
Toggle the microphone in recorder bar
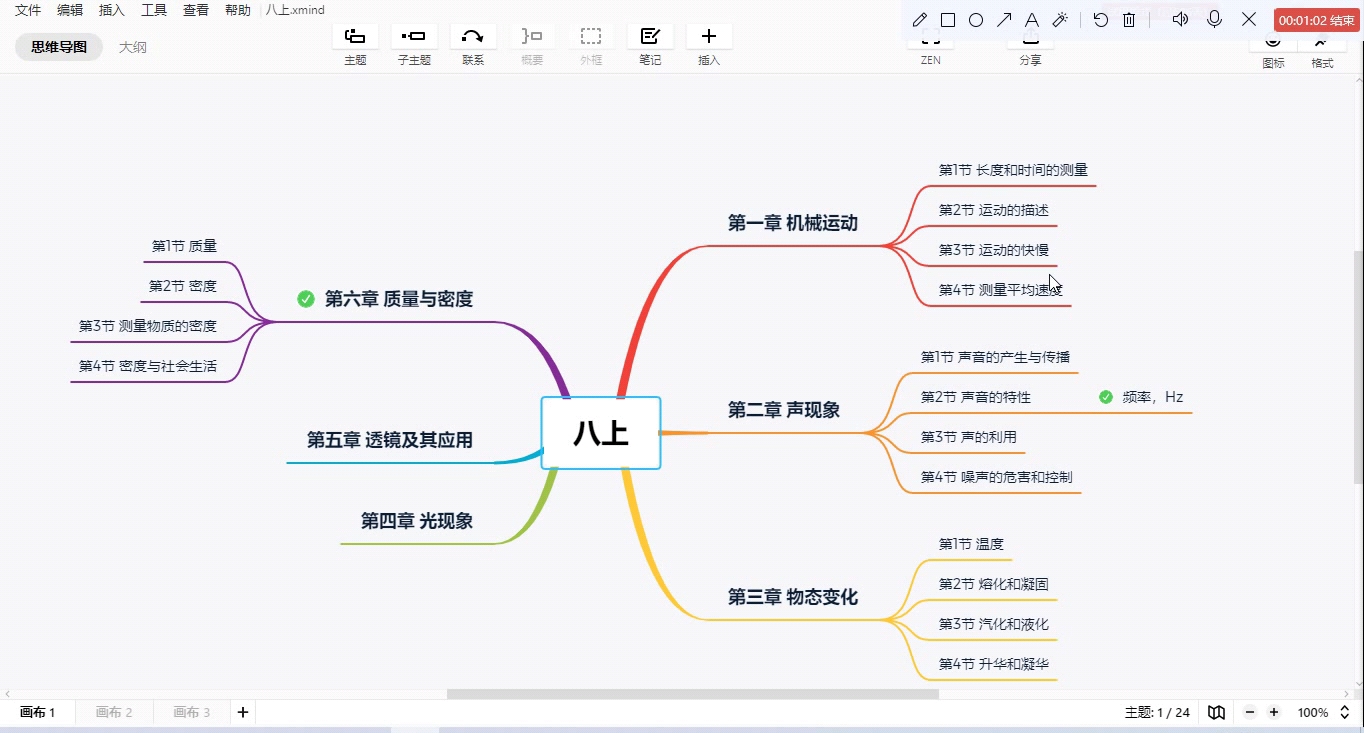pos(1215,19)
